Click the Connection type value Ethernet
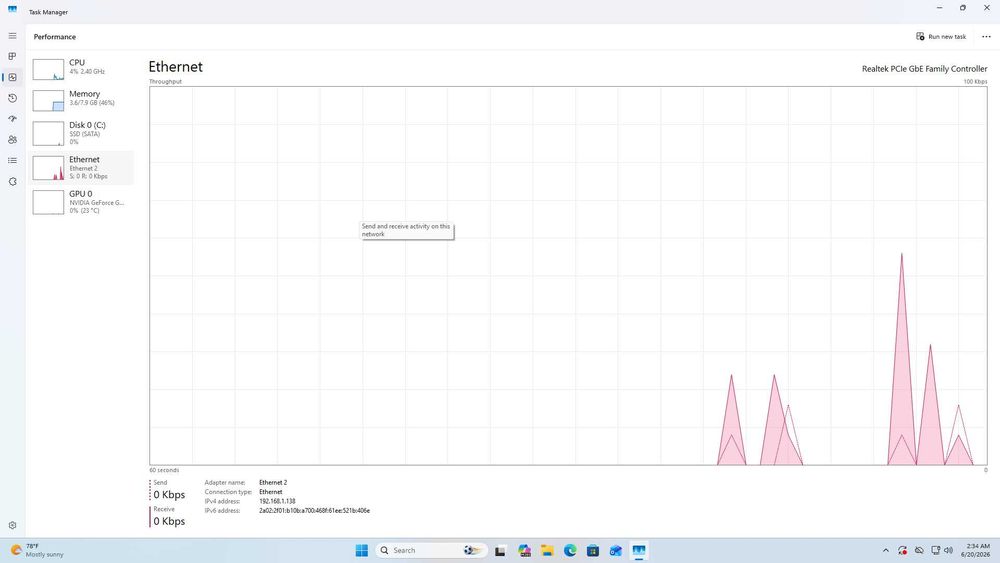This screenshot has width=1000, height=563. (x=270, y=492)
